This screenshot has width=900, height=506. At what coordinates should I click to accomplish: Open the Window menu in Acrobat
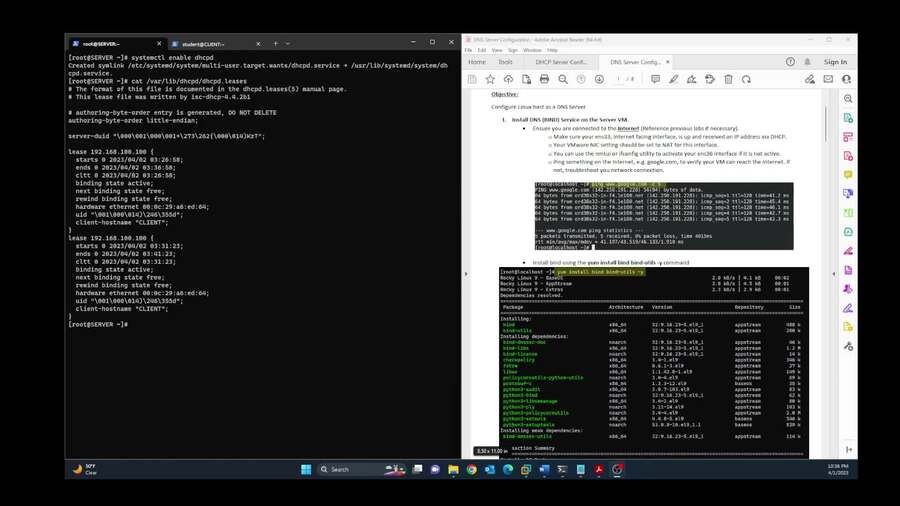[x=532, y=49]
